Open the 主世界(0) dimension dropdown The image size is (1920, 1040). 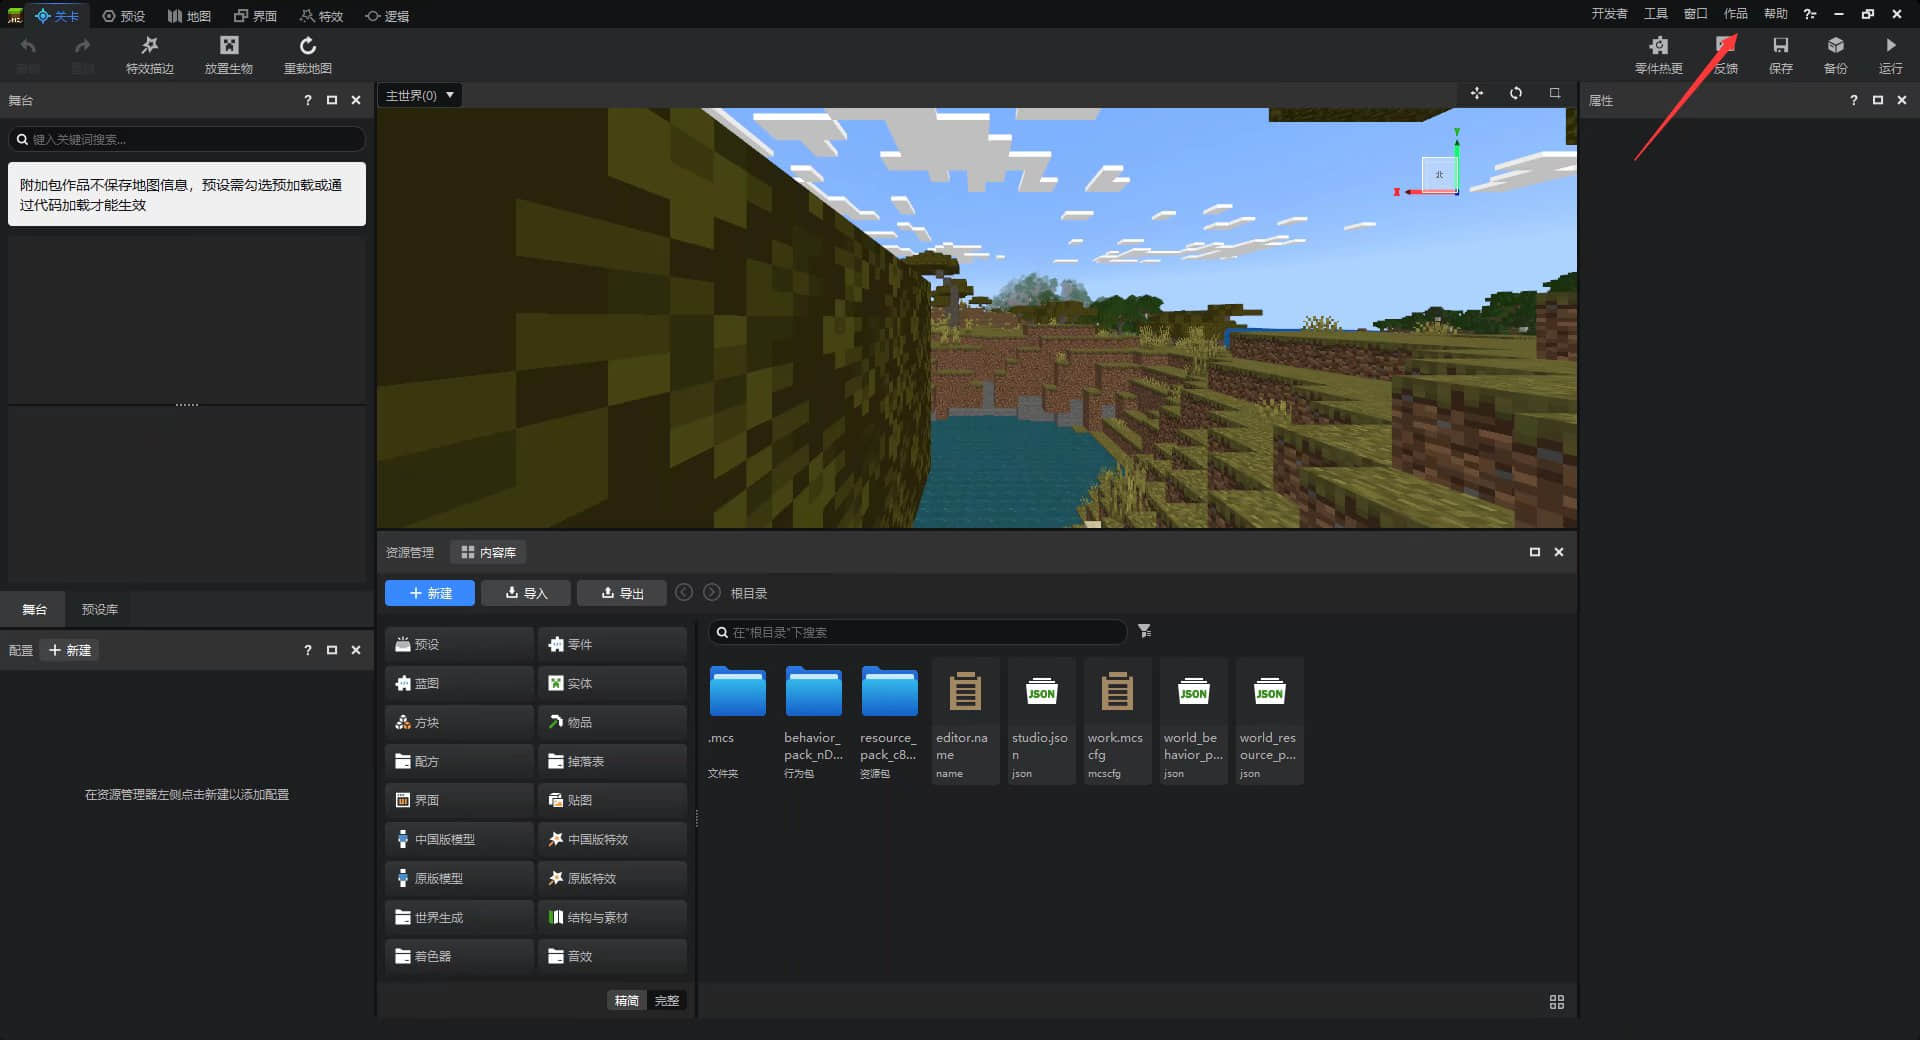(x=420, y=95)
